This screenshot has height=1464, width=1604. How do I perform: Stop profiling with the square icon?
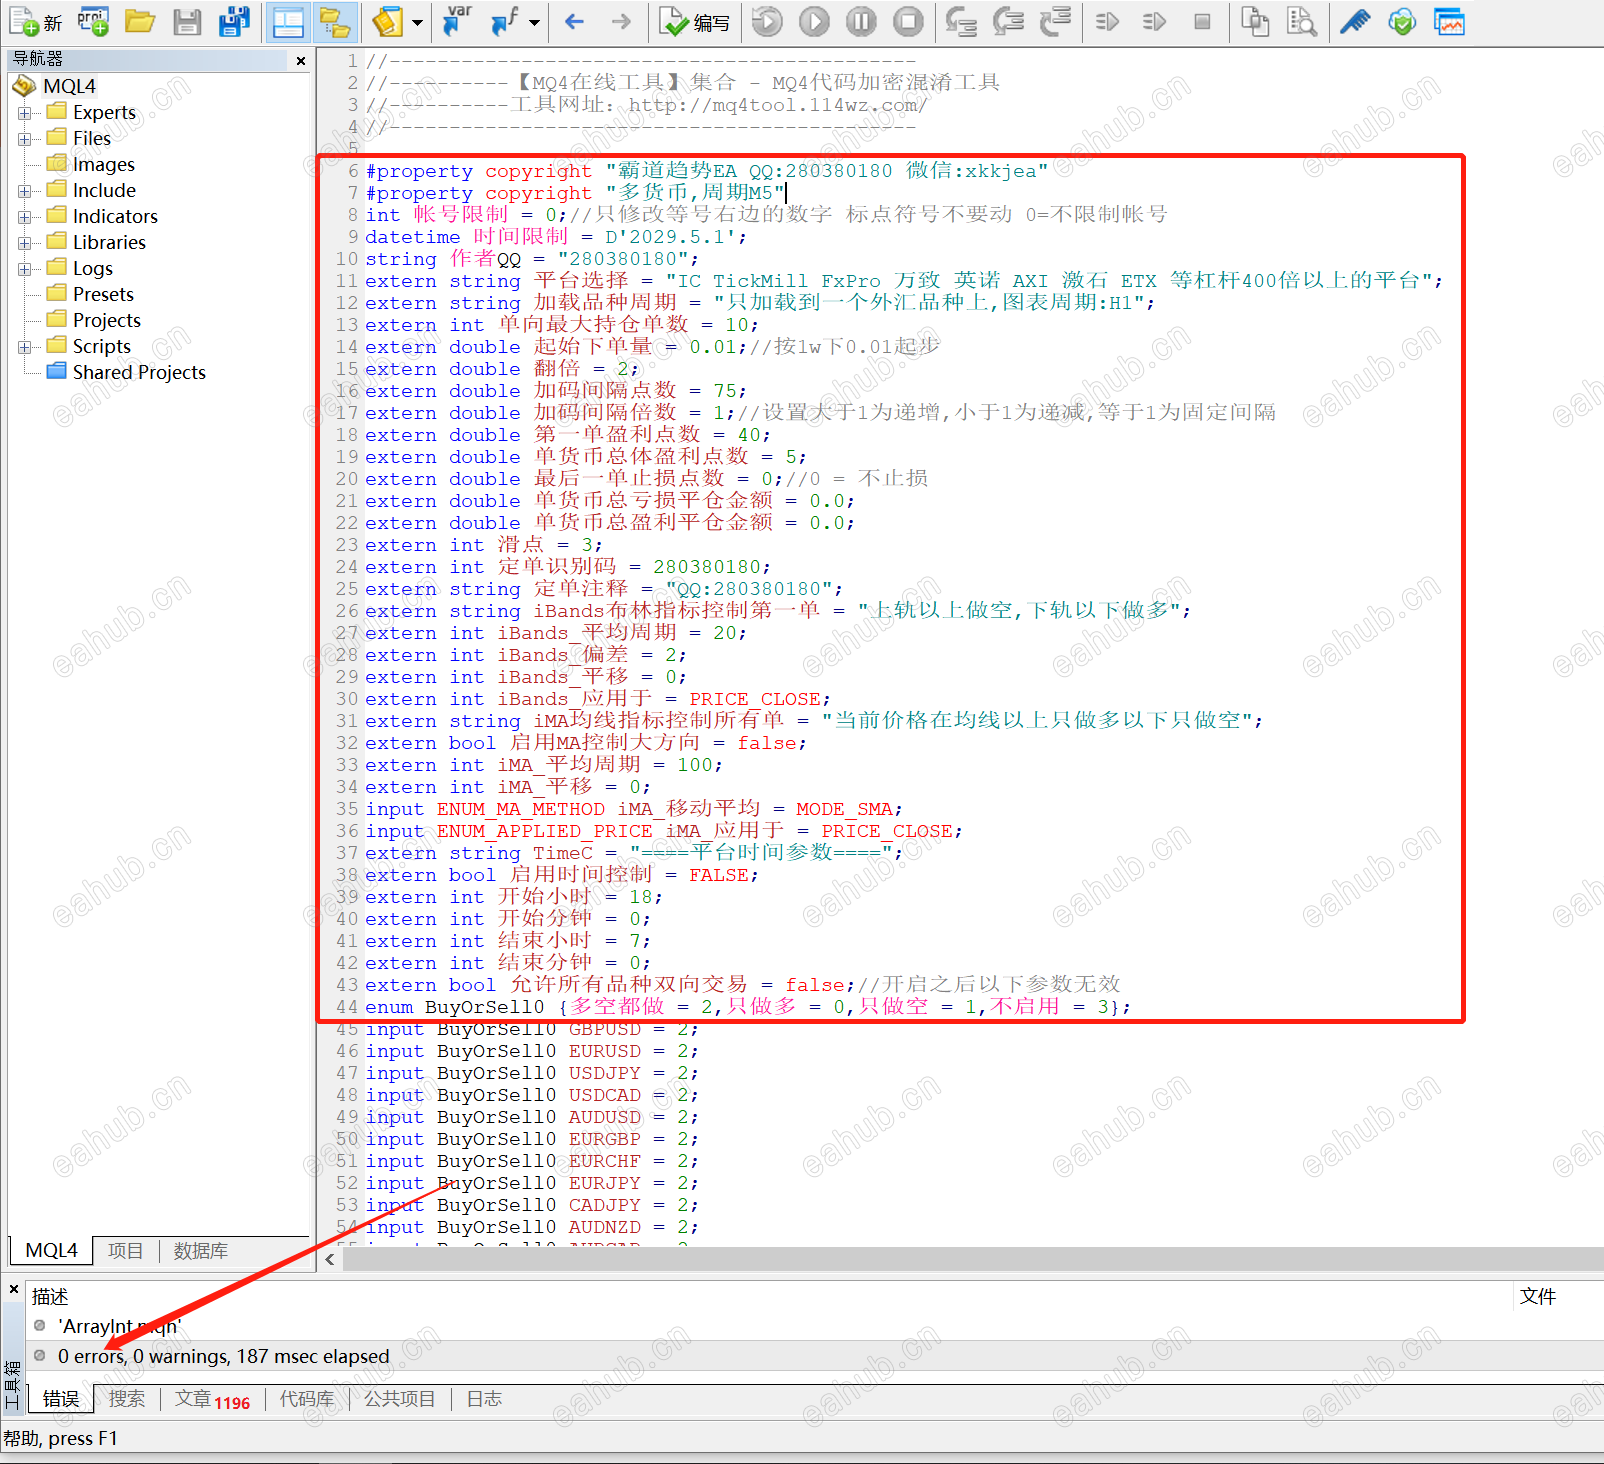tap(1202, 22)
